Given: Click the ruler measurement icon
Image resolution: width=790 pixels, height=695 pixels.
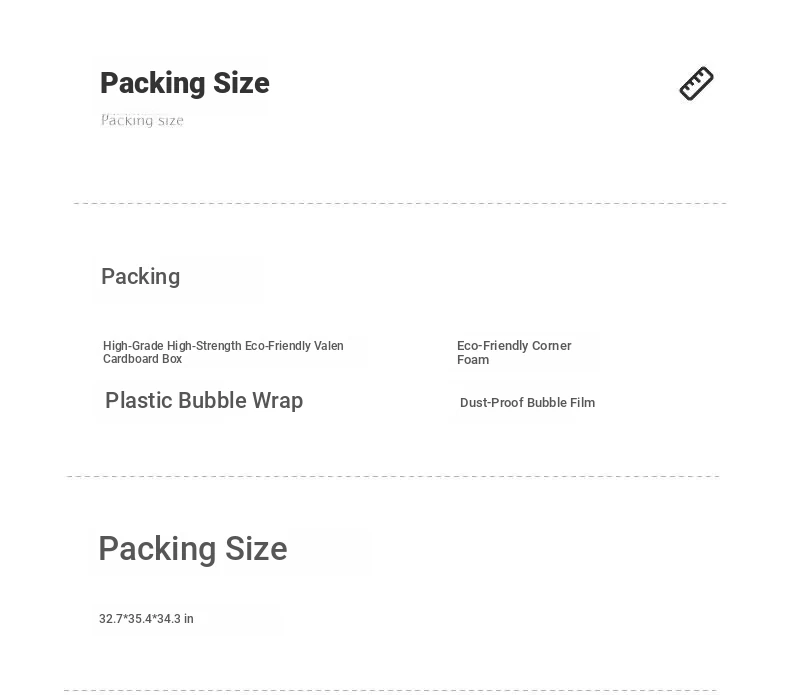Looking at the screenshot, I should (696, 84).
